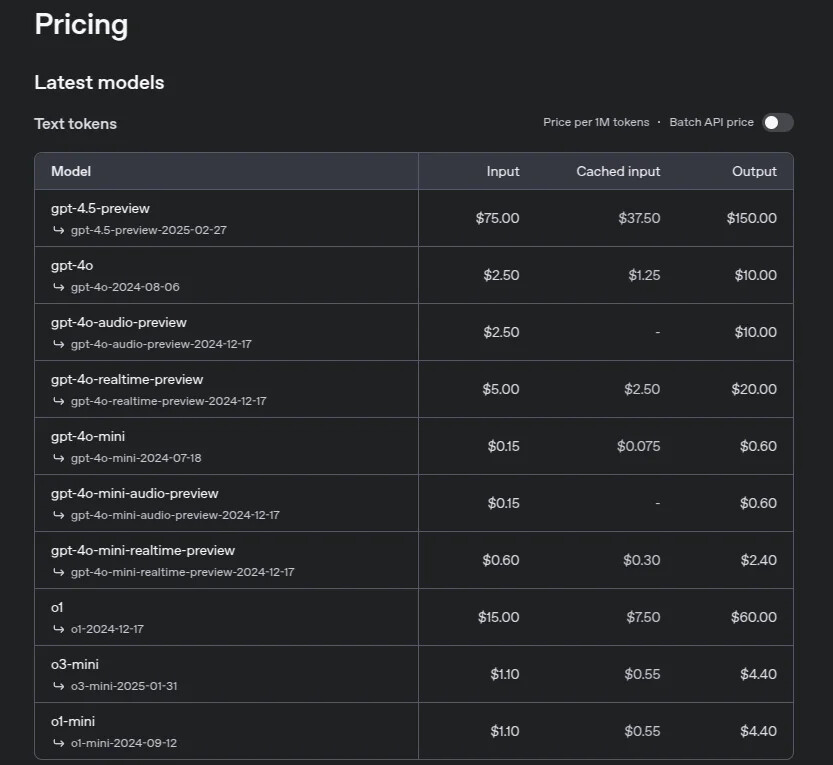The width and height of the screenshot is (833, 765).
Task: Click the arrow icon beside gpt-4o-mini-2024-07-18
Action: click(58, 458)
